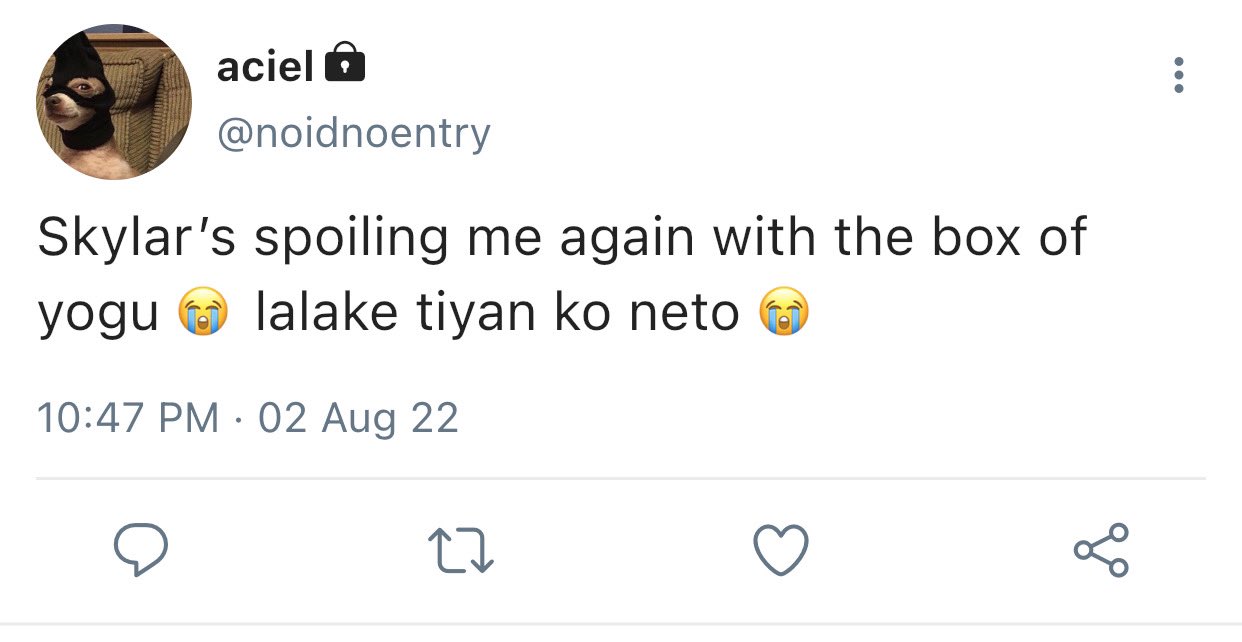Screen dimensions: 1242x642
Task: View the masked dog profile picture
Action: click(114, 102)
